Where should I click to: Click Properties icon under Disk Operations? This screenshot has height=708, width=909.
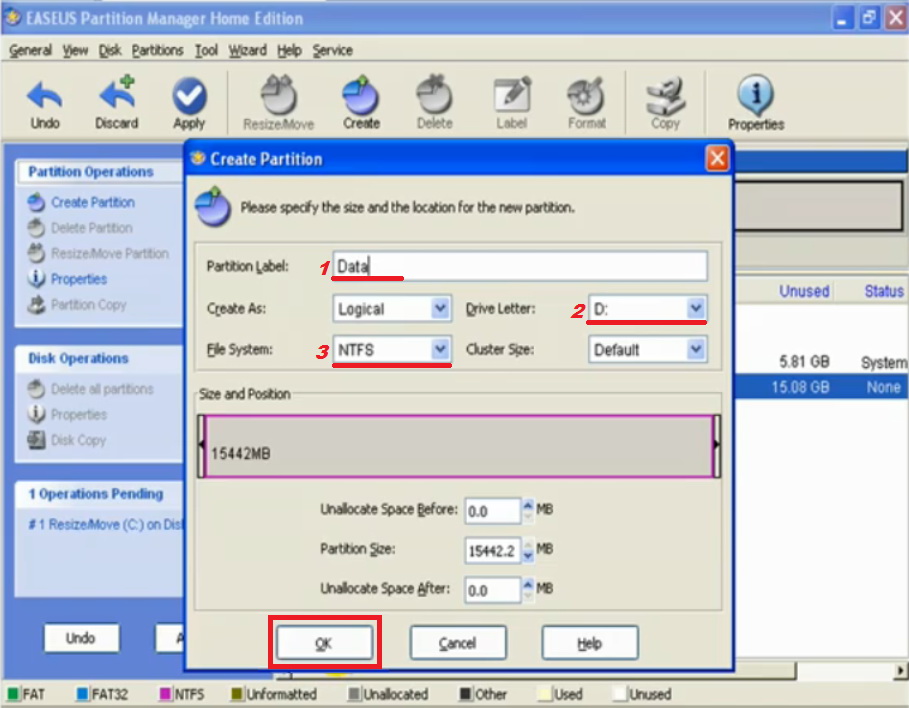(x=36, y=414)
